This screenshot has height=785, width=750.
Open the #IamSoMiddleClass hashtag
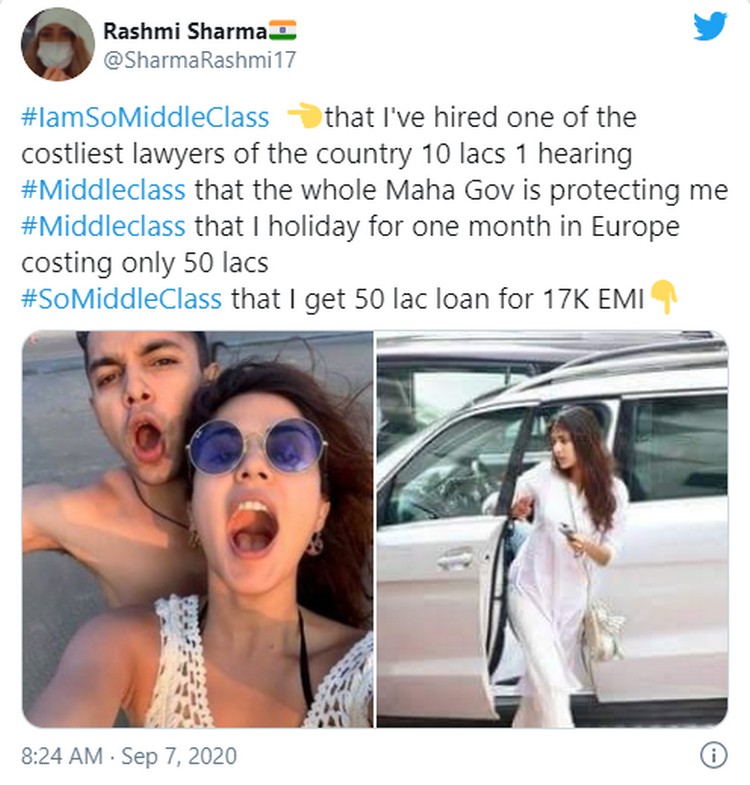[145, 118]
